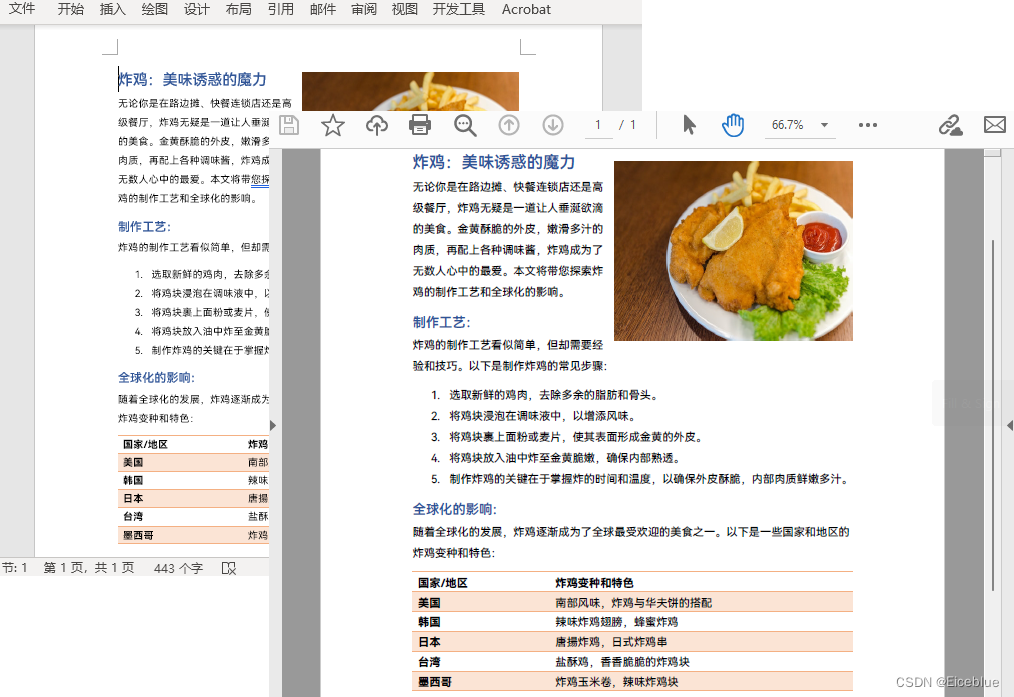1014x697 pixels.
Task: Toggle the Hand tool for panning
Action: click(x=733, y=124)
